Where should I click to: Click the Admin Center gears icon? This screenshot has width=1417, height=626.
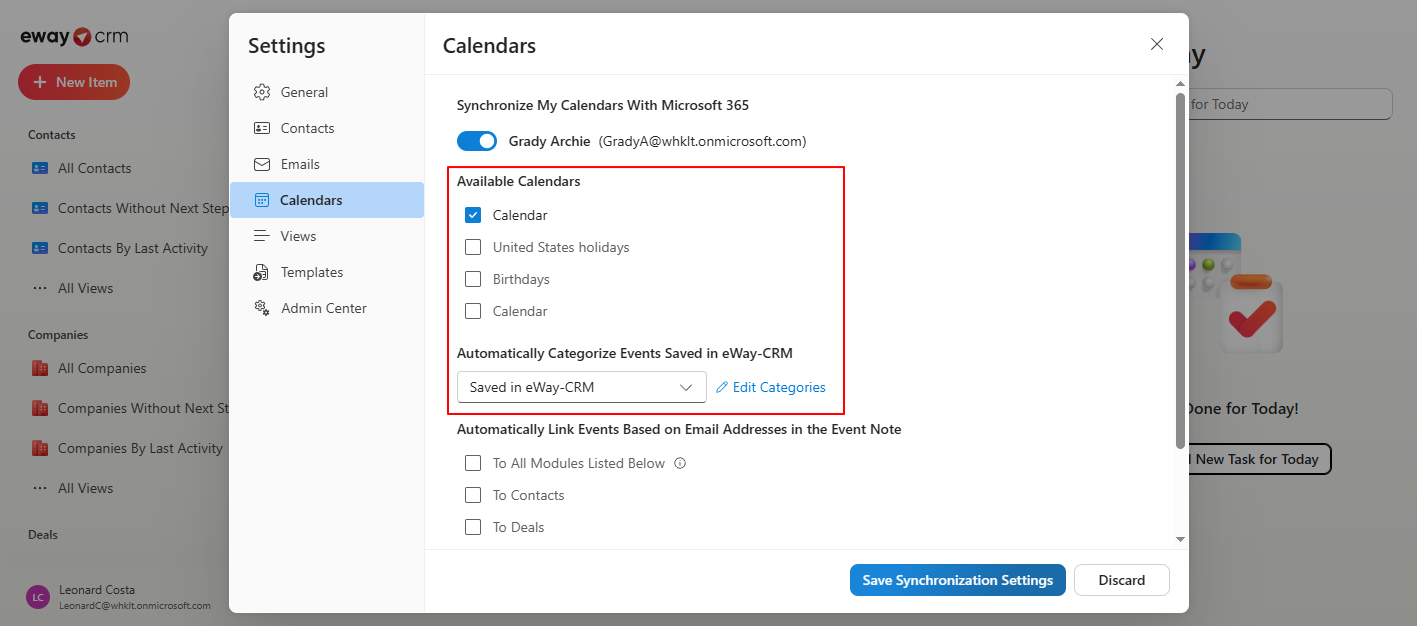[262, 308]
